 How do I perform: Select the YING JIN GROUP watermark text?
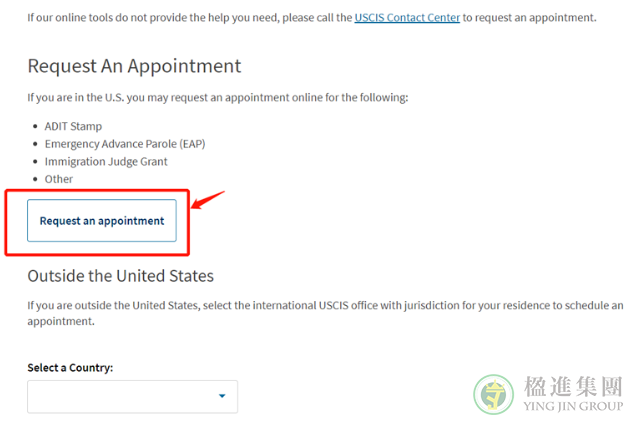(573, 406)
